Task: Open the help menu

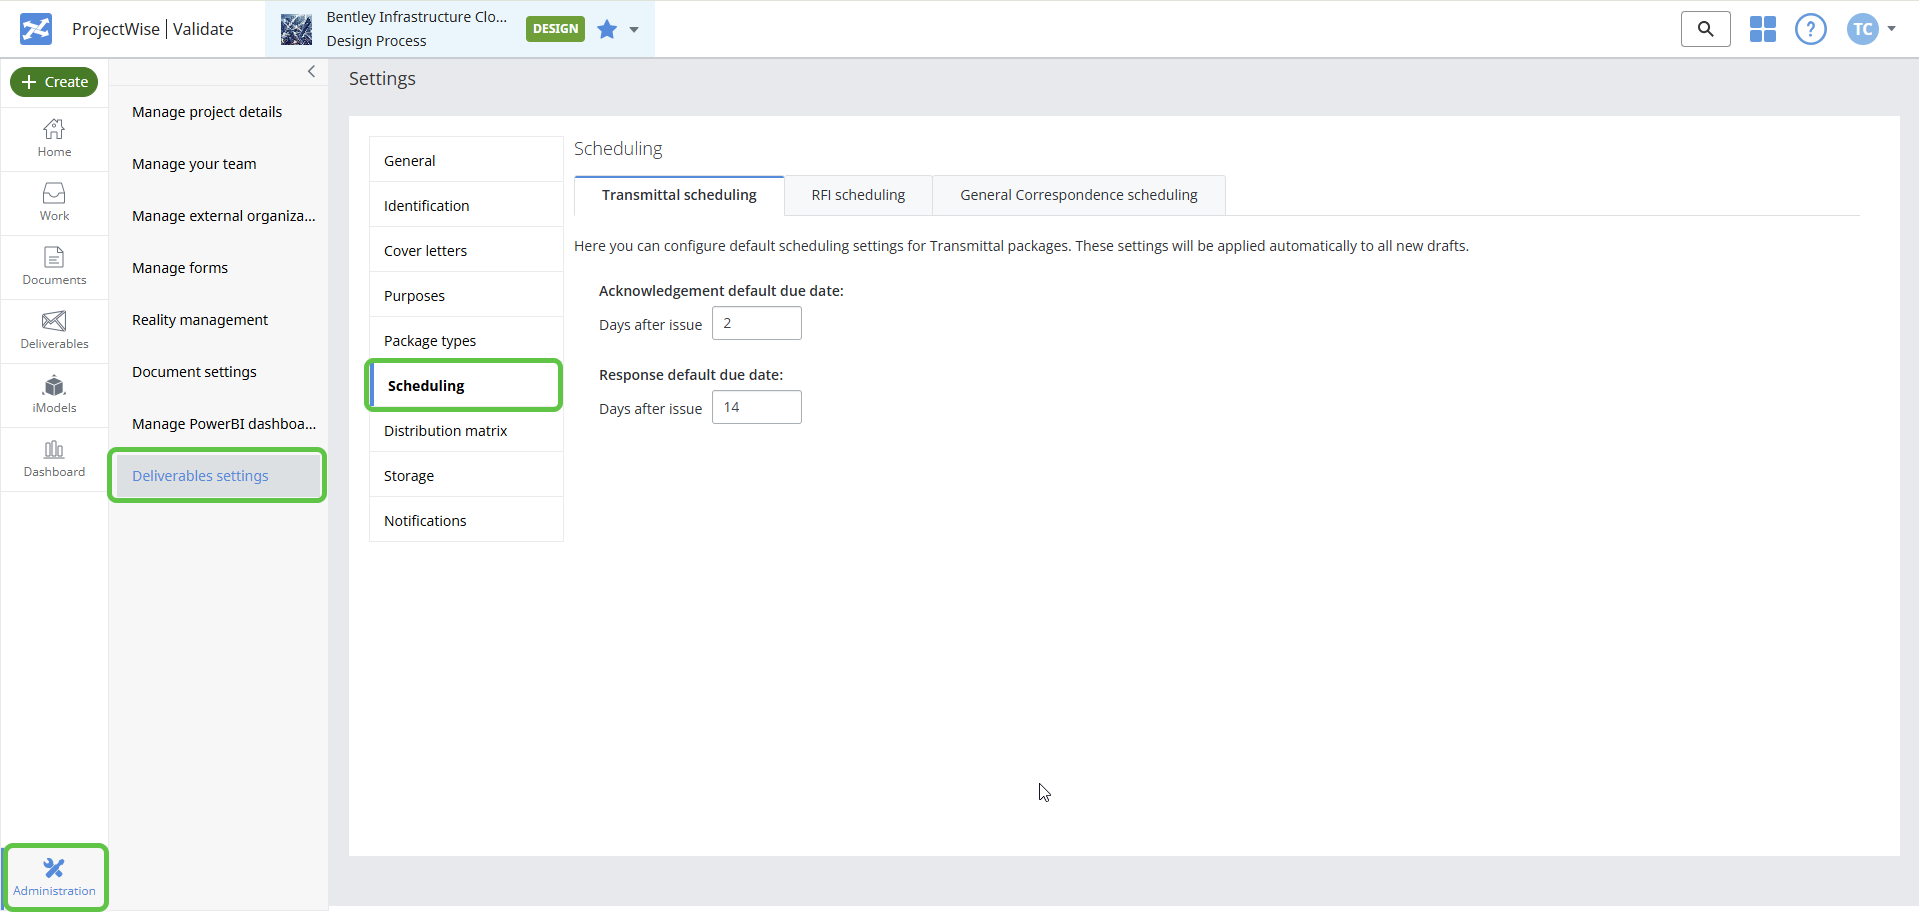Action: click(1810, 29)
